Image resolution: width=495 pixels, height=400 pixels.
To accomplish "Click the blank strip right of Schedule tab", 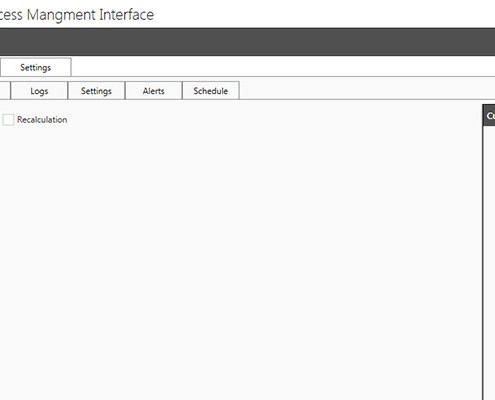I will point(367,91).
